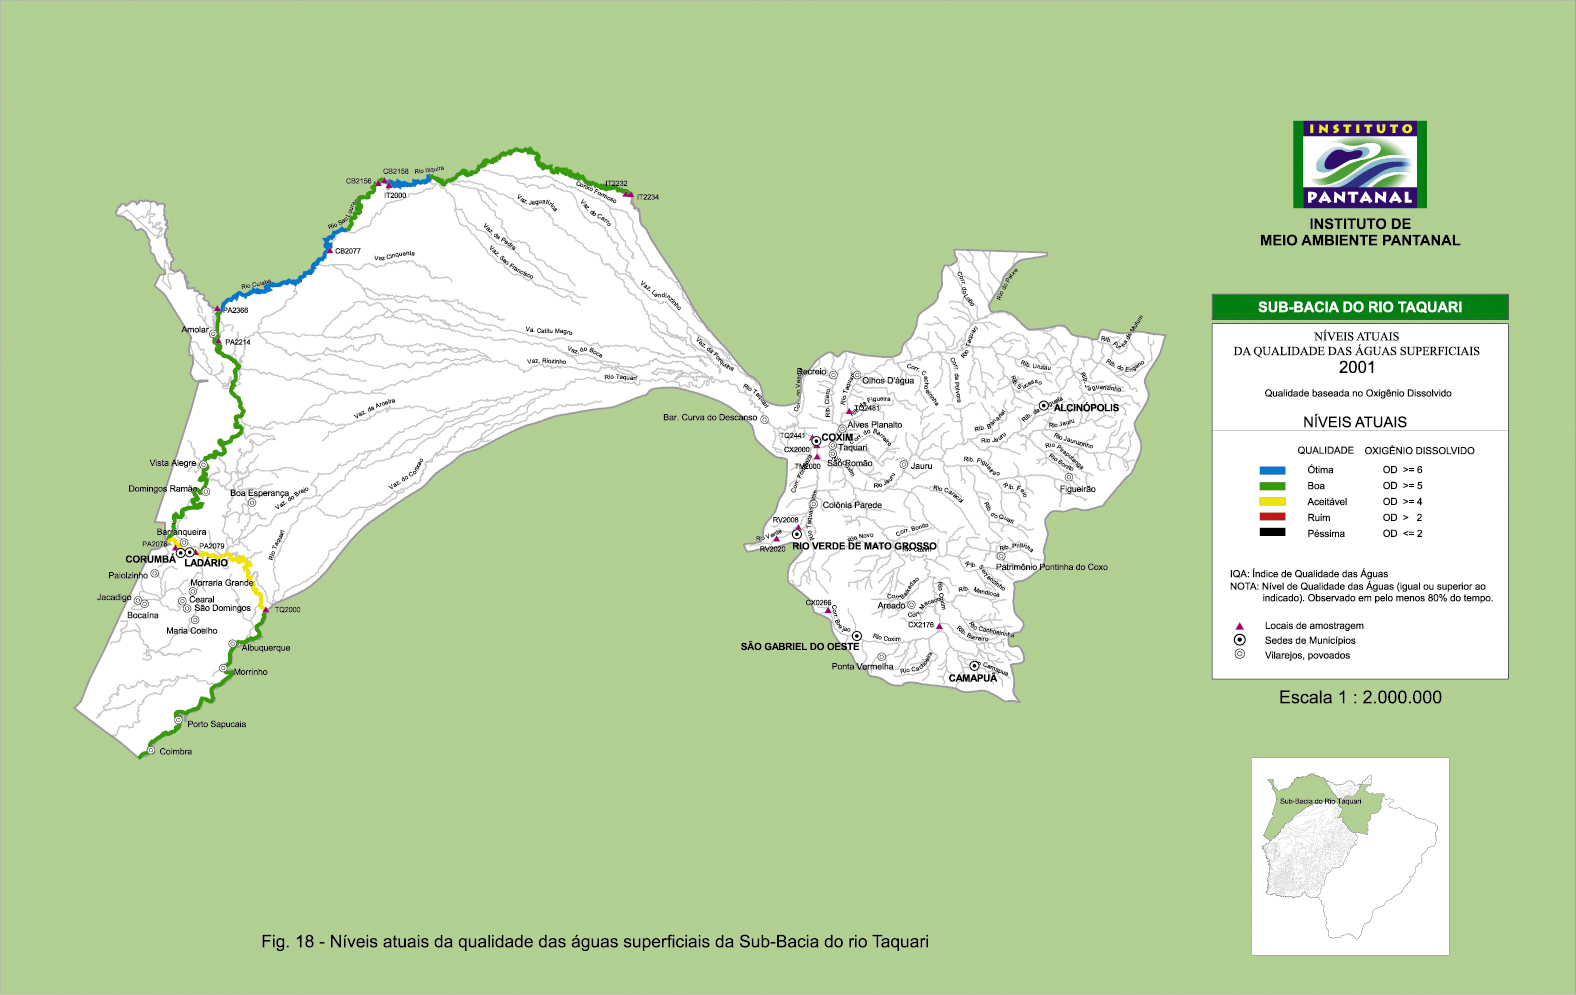Viewport: 1576px width, 995px height.
Task: Click the SUB-BACIA DO RIO TAQUARI header
Action: [1359, 307]
